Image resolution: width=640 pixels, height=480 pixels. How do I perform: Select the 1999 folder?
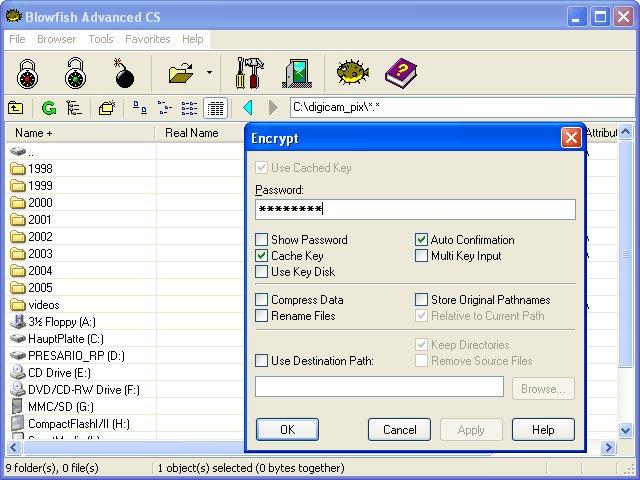[x=31, y=186]
